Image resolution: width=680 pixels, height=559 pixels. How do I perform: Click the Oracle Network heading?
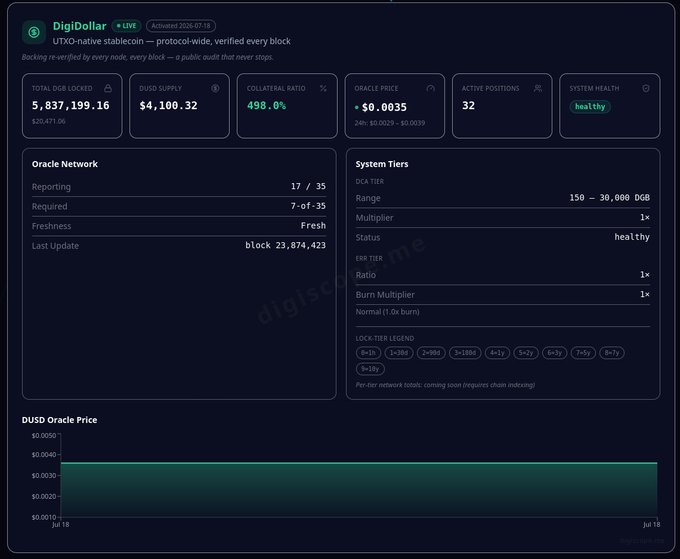point(65,164)
